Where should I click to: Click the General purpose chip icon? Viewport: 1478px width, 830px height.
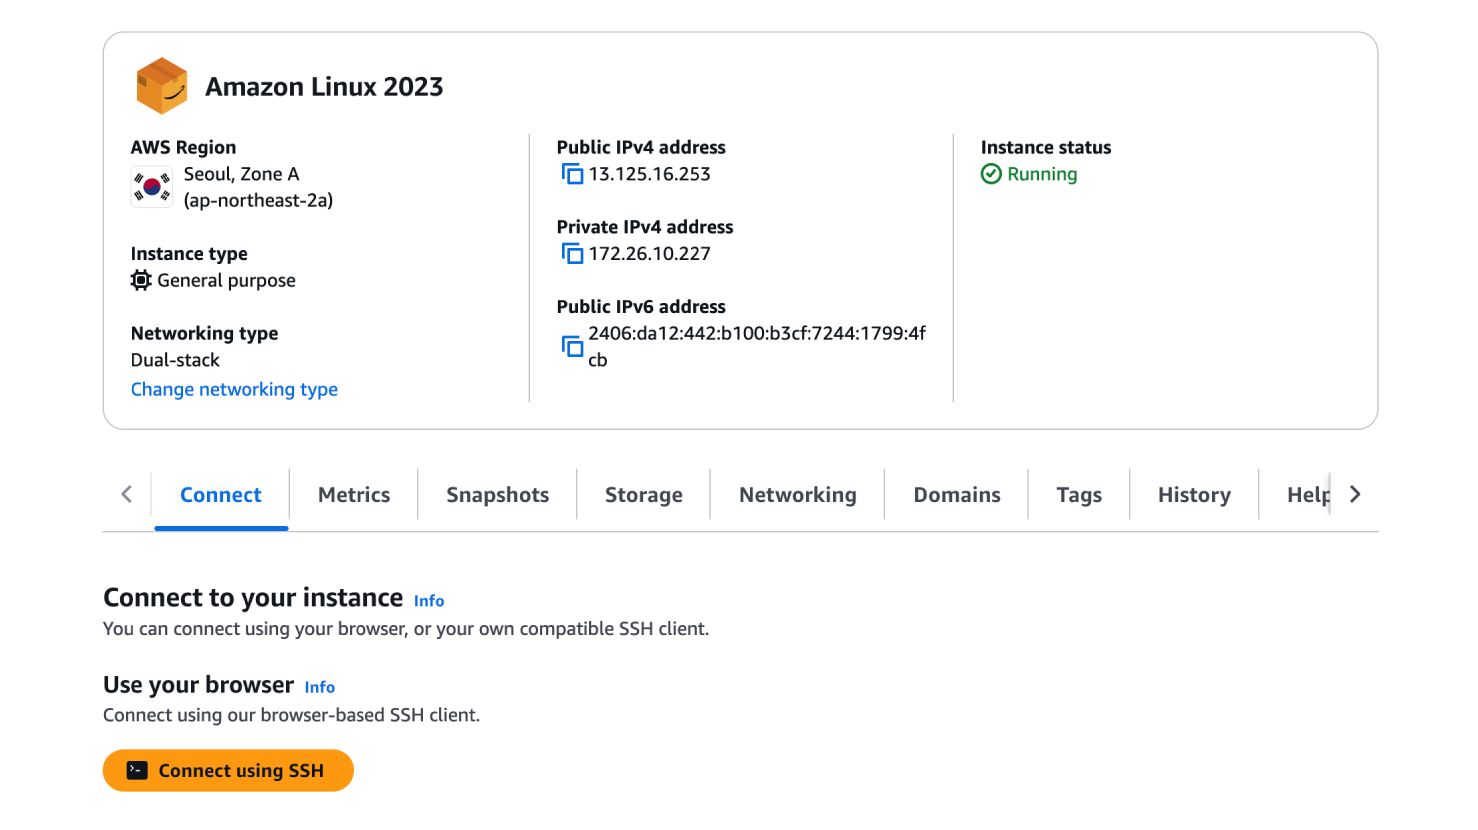141,280
